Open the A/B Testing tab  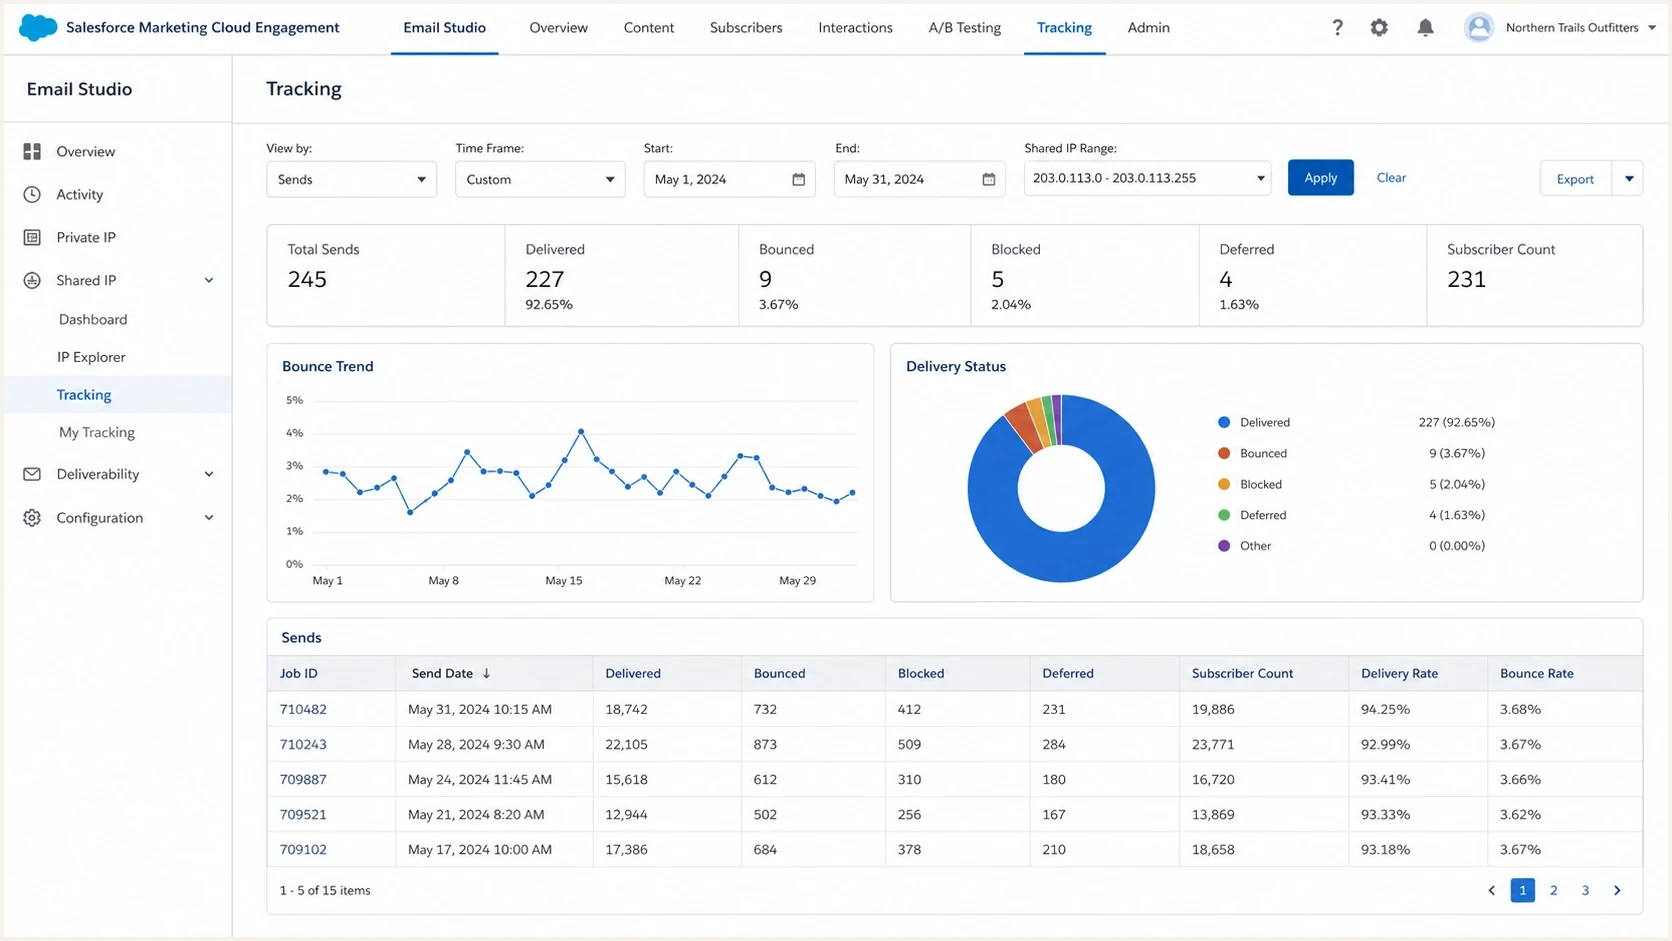click(964, 28)
